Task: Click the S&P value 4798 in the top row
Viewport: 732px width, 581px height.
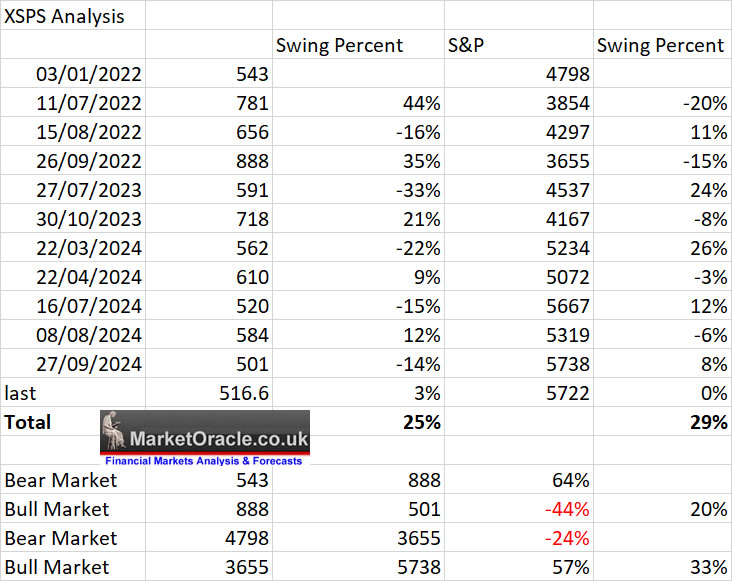Action: 568,74
